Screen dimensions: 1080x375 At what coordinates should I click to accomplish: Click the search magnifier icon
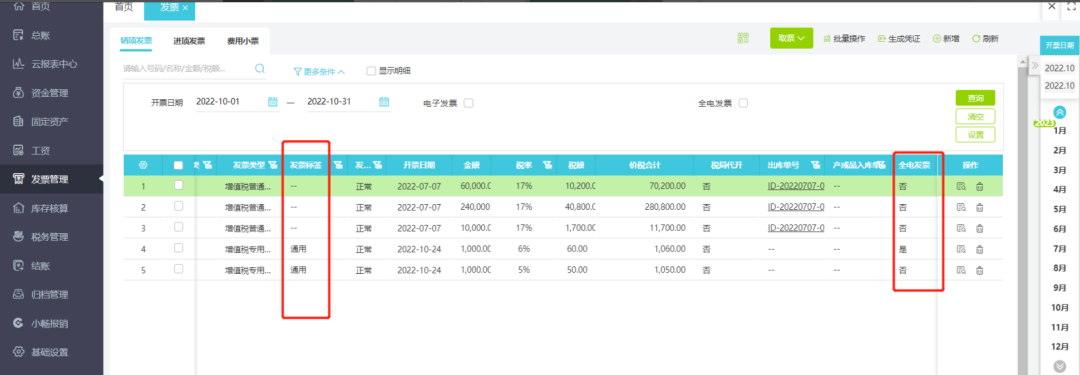pyautogui.click(x=260, y=68)
